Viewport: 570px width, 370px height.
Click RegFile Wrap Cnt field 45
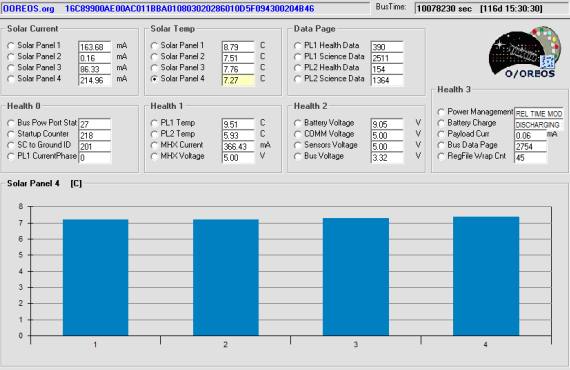(x=530, y=157)
